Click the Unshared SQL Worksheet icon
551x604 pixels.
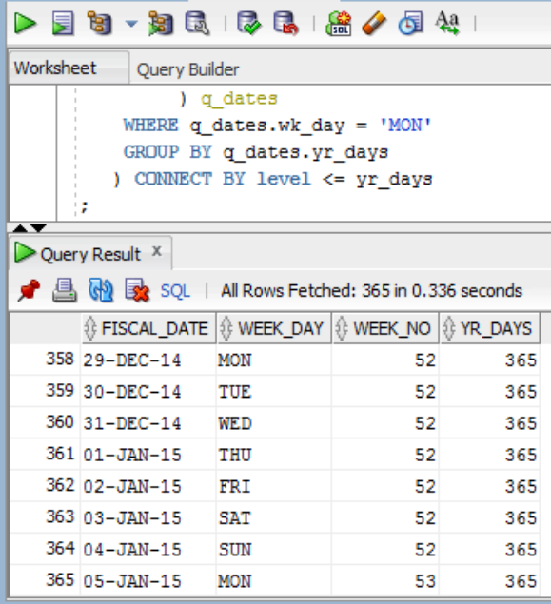338,23
